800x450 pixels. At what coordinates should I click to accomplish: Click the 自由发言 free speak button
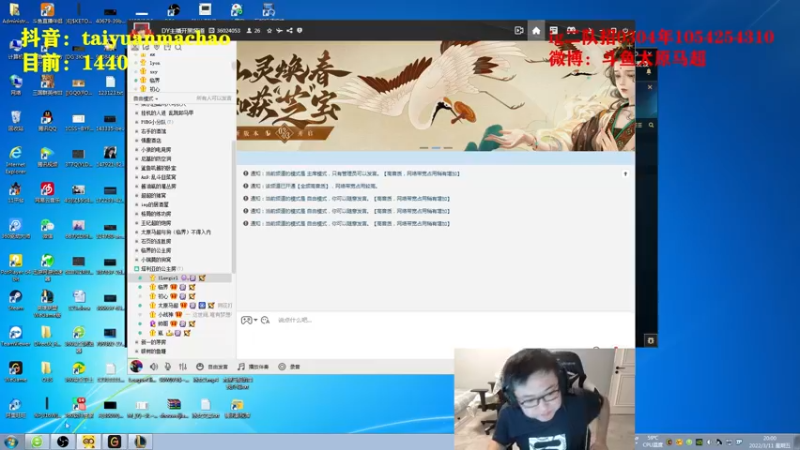click(x=212, y=366)
